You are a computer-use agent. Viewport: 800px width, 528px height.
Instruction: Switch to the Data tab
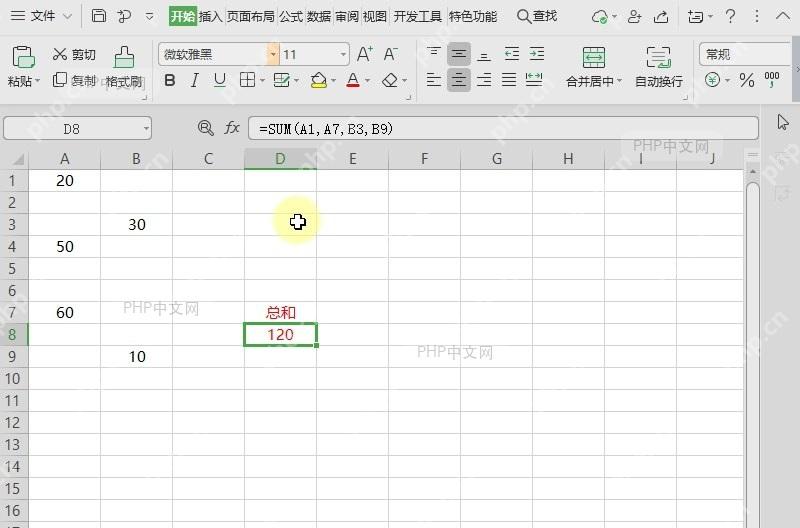pyautogui.click(x=319, y=17)
